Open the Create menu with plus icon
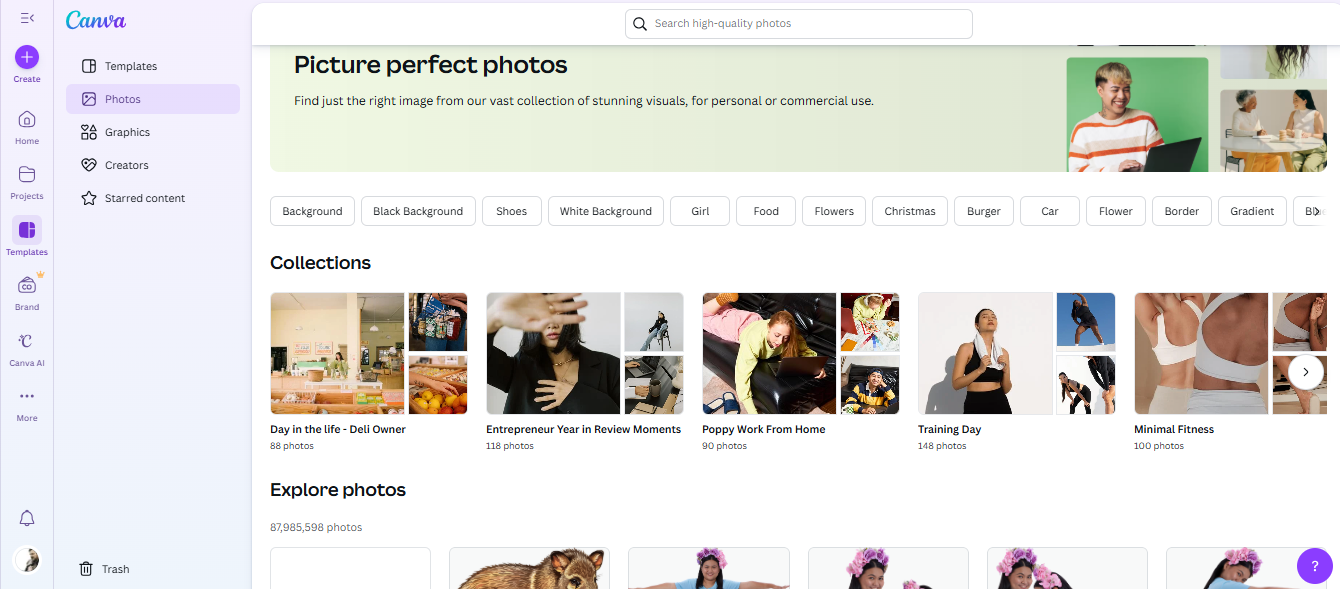Screen dimensions: 1340x589 [x=26, y=56]
